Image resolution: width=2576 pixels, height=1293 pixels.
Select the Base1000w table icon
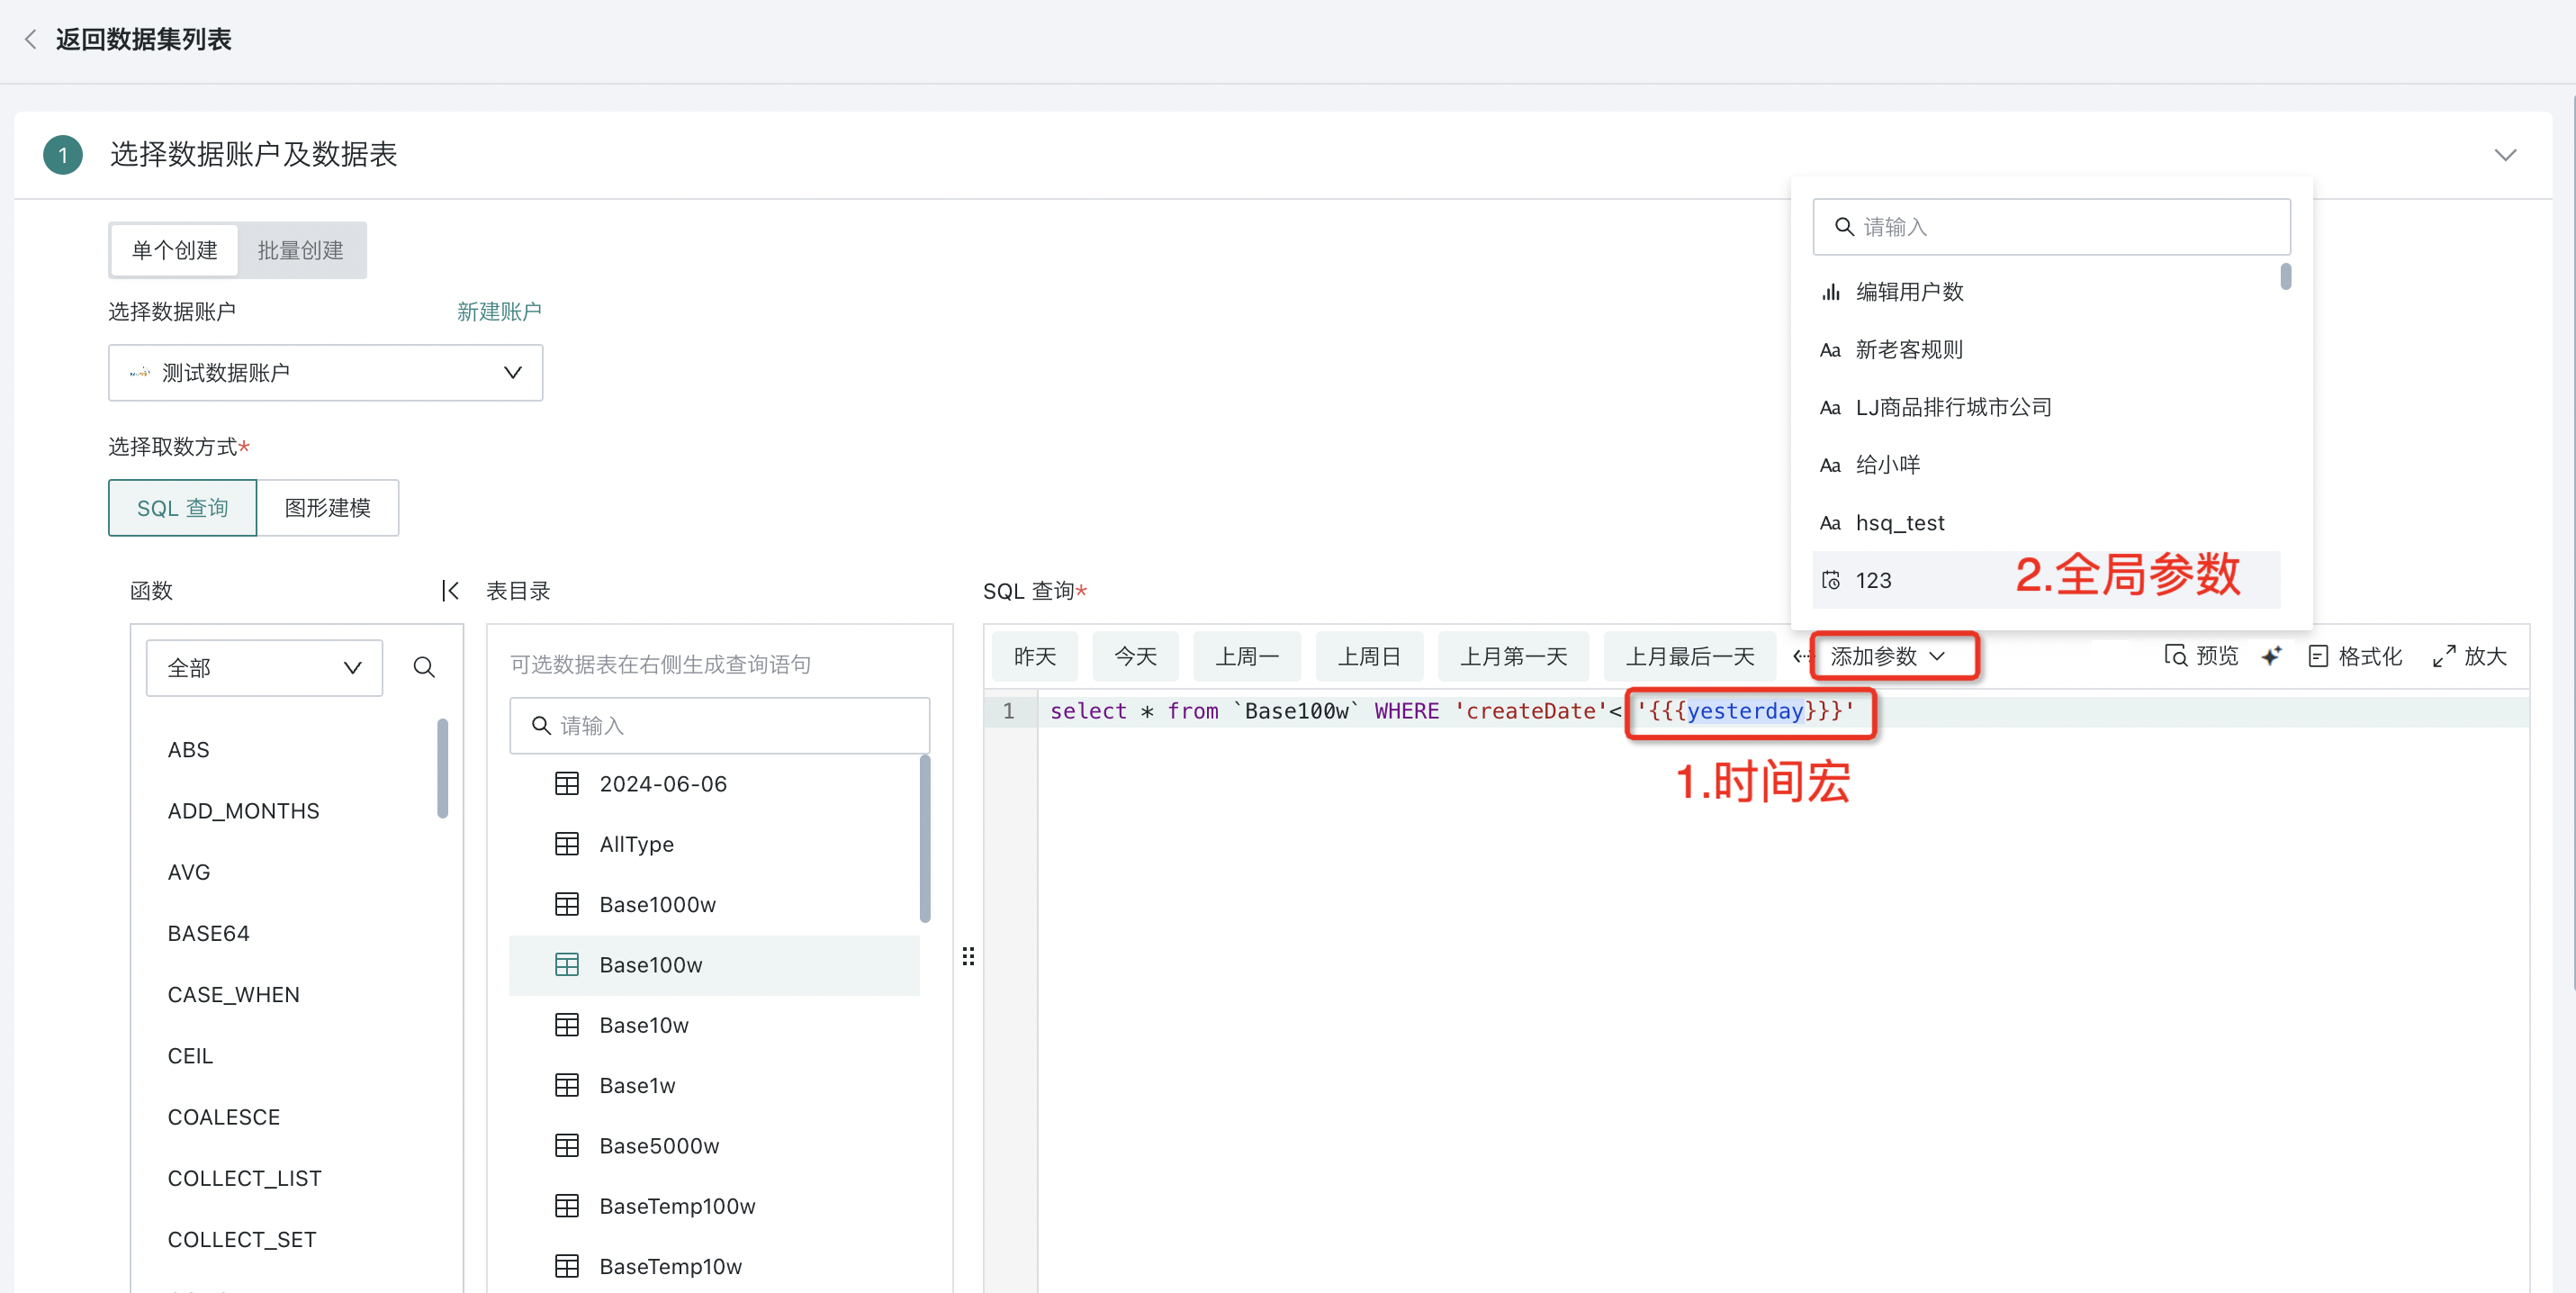567,904
